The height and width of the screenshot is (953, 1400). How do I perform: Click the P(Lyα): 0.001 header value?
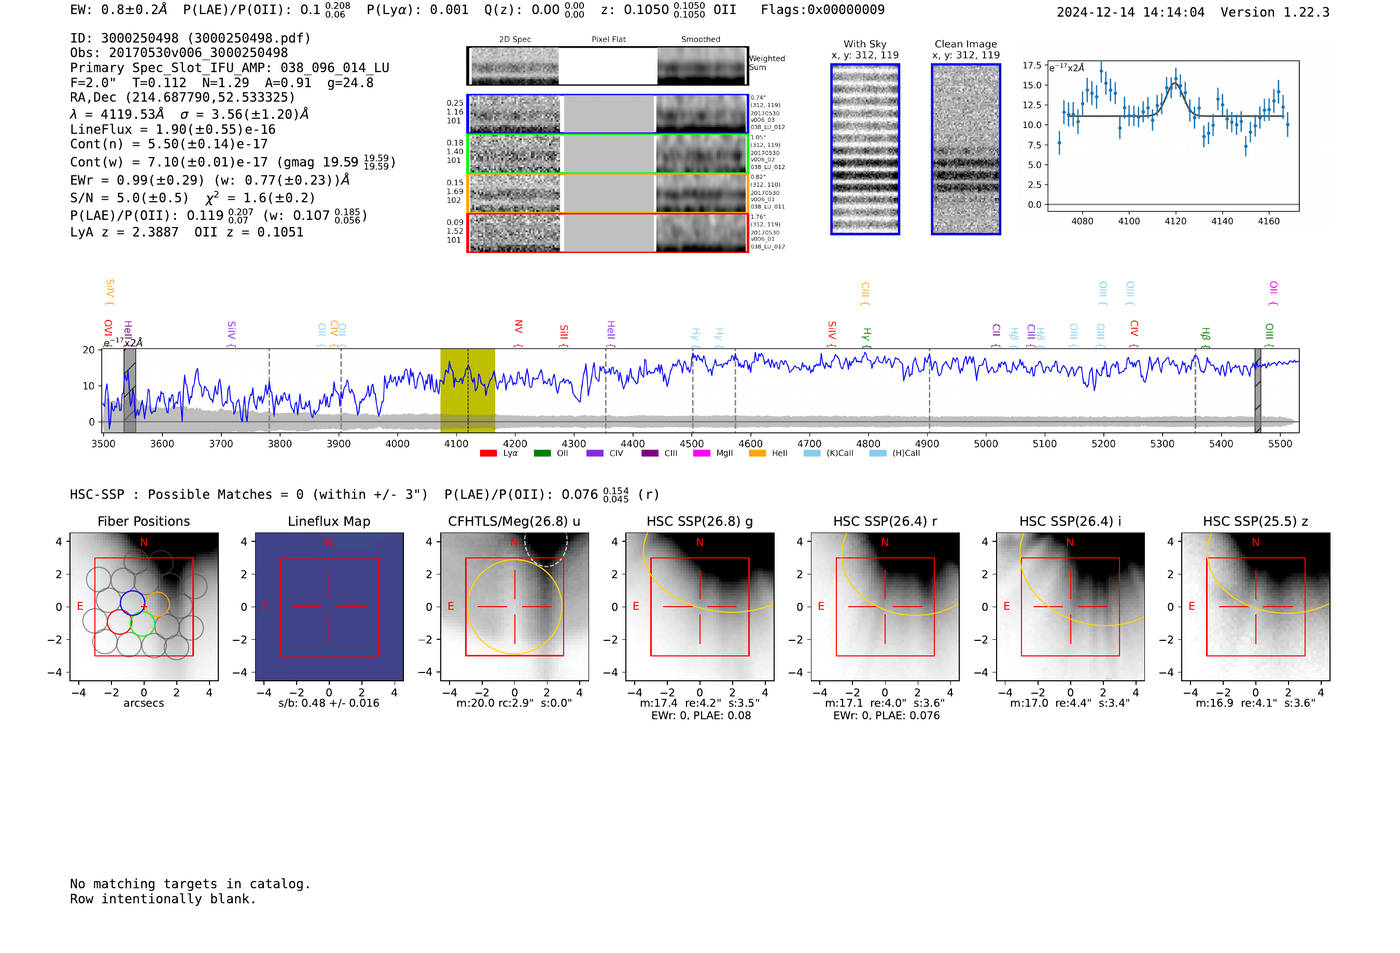tap(417, 10)
